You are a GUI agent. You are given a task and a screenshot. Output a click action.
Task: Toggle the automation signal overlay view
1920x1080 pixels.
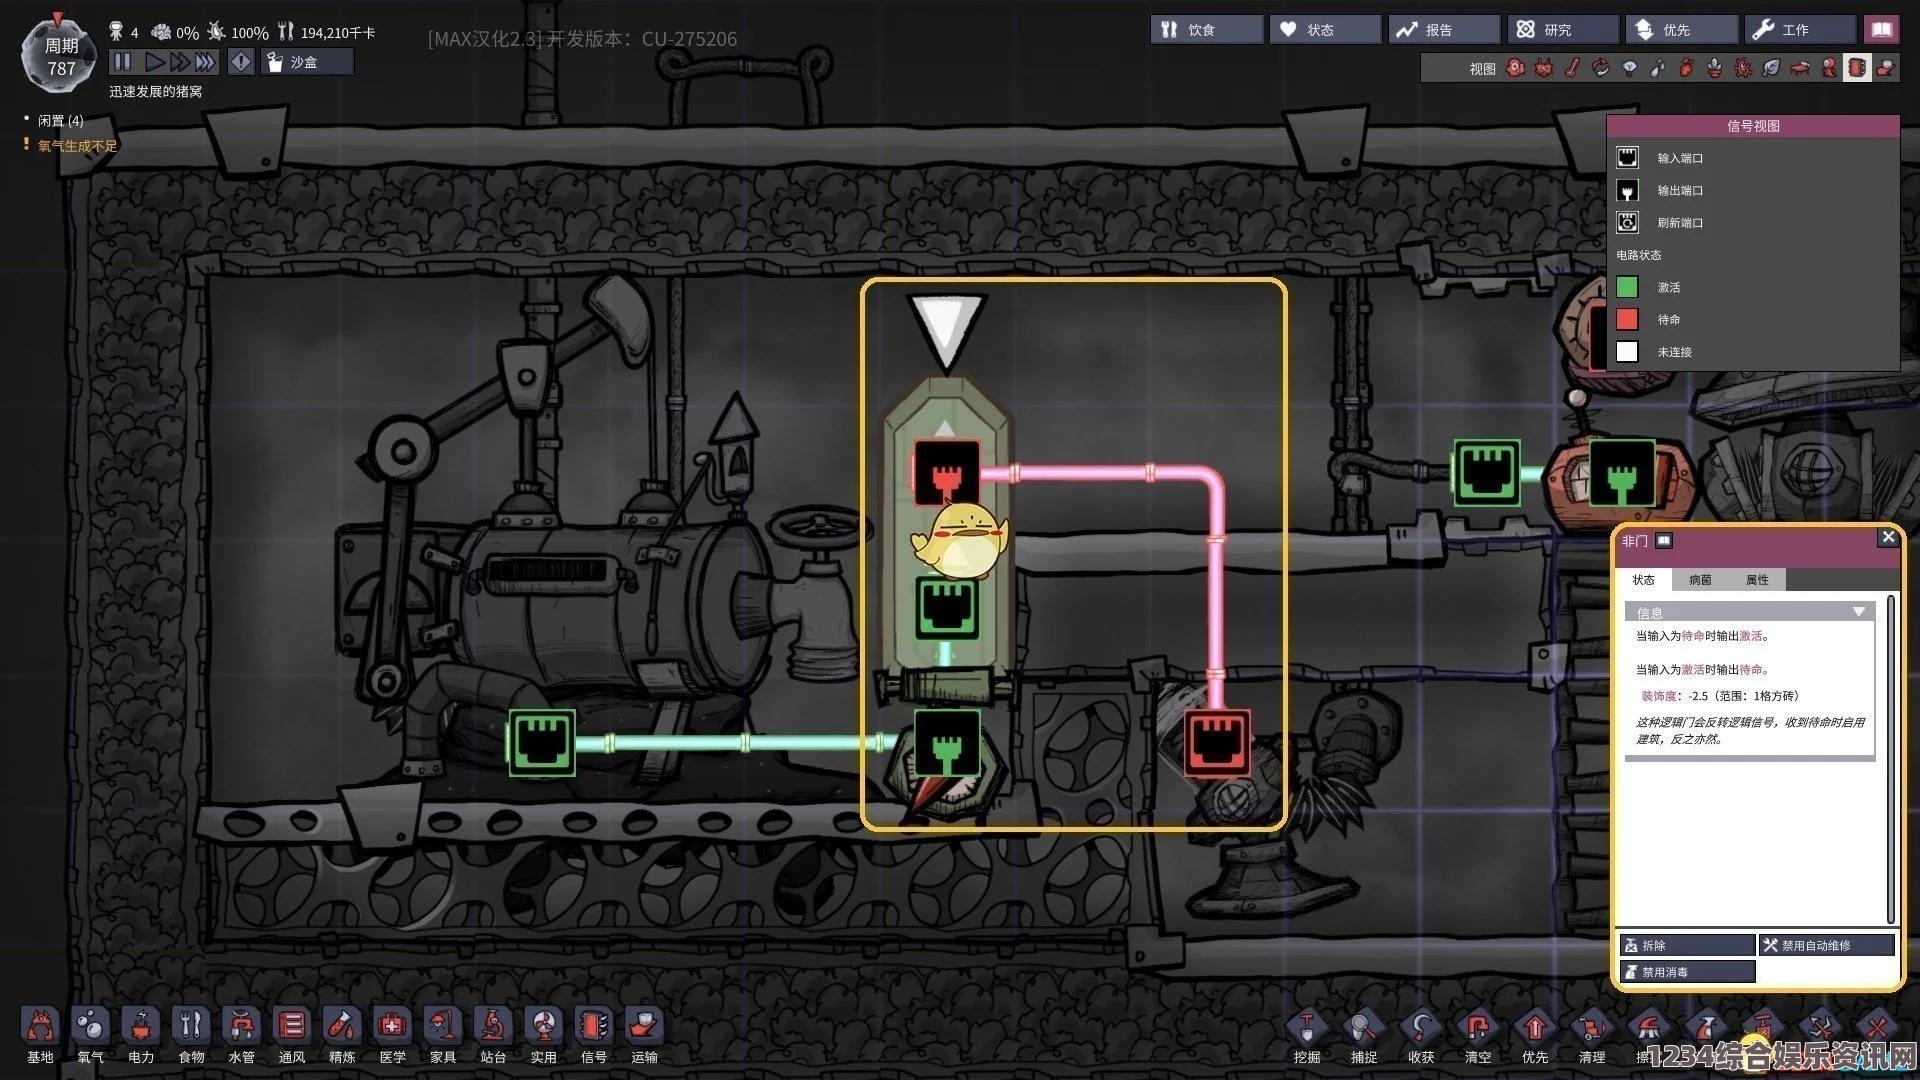tap(1857, 68)
